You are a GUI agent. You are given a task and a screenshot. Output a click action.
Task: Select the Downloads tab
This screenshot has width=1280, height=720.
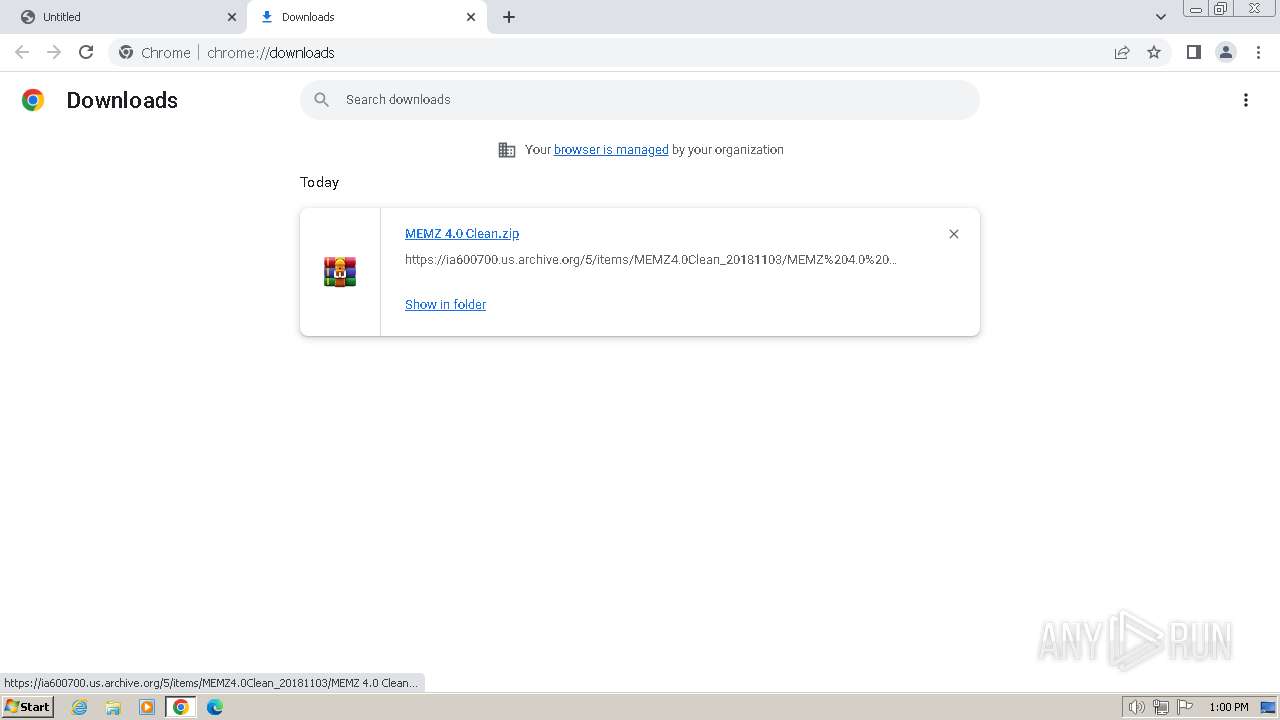pyautogui.click(x=368, y=17)
